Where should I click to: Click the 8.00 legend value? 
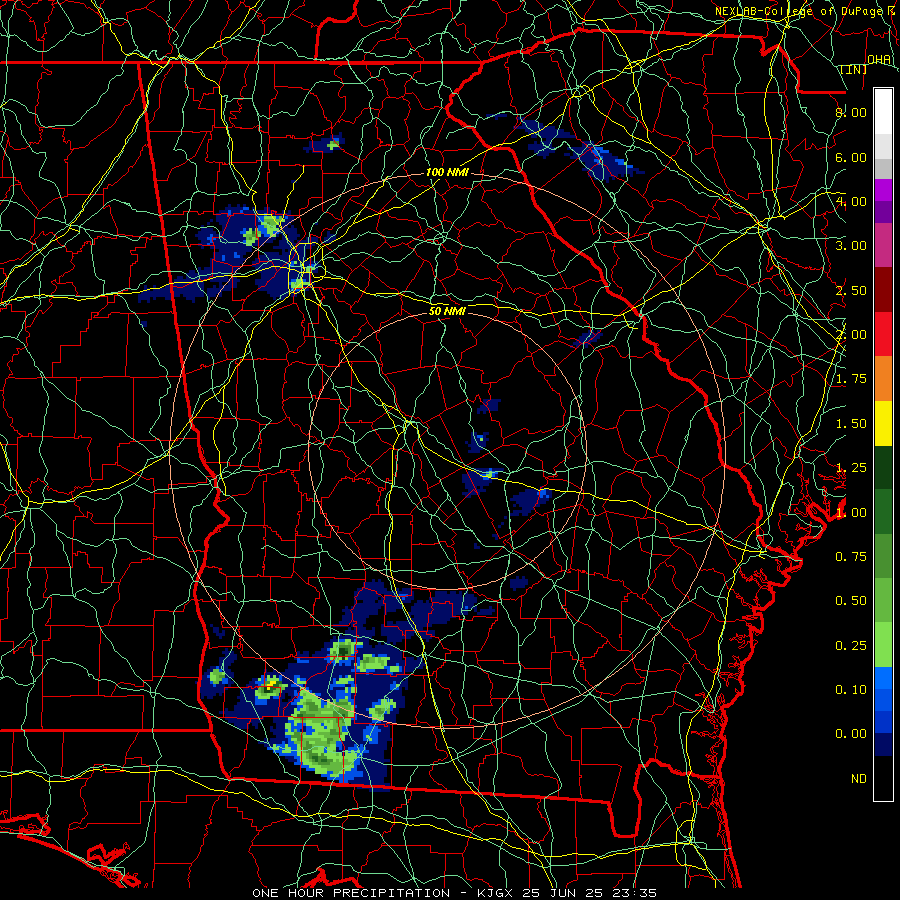point(851,112)
